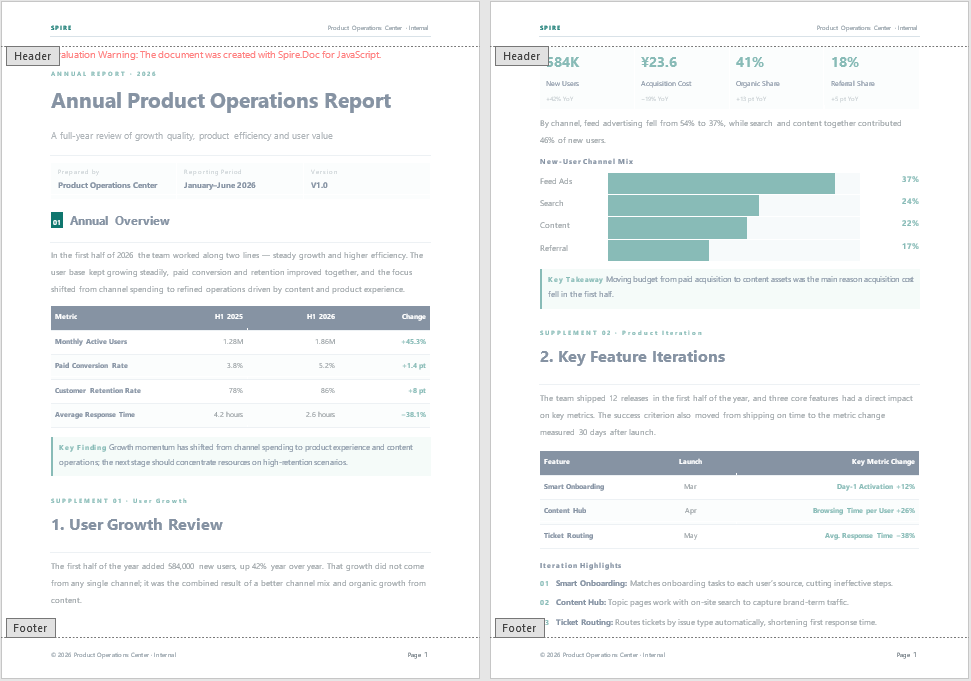Click the SPIRE logo text in the first page header
Screen dimensions: 971x681
point(61,28)
